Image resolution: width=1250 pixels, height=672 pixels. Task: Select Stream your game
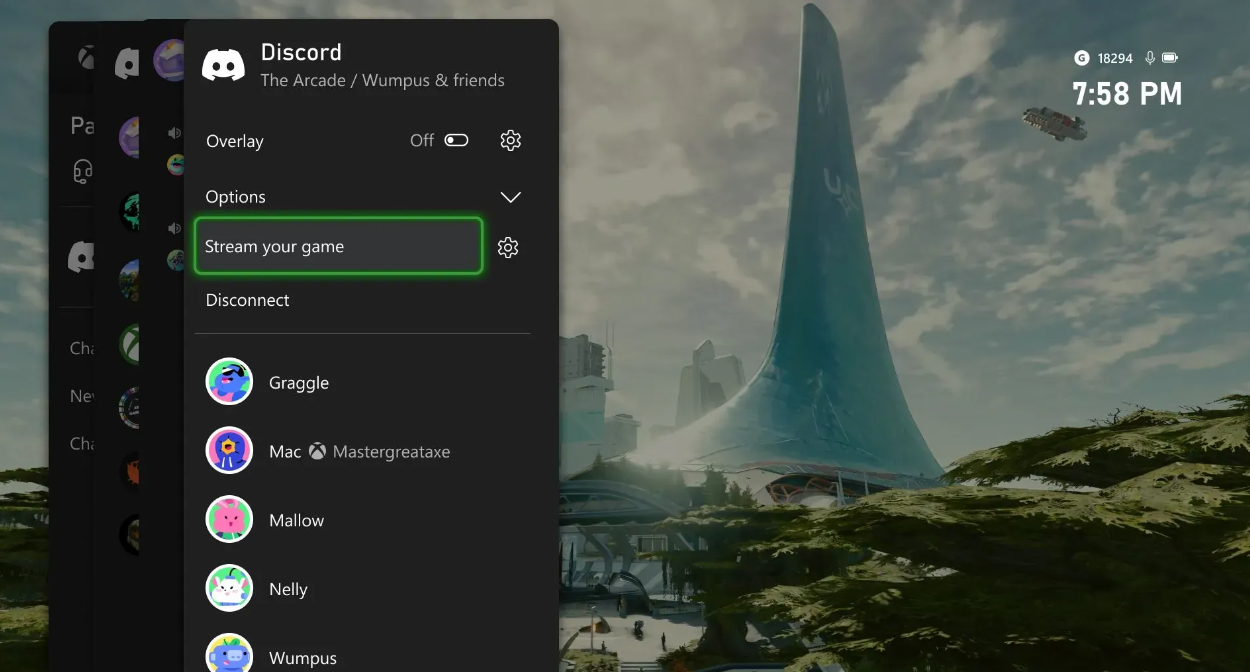coord(338,246)
